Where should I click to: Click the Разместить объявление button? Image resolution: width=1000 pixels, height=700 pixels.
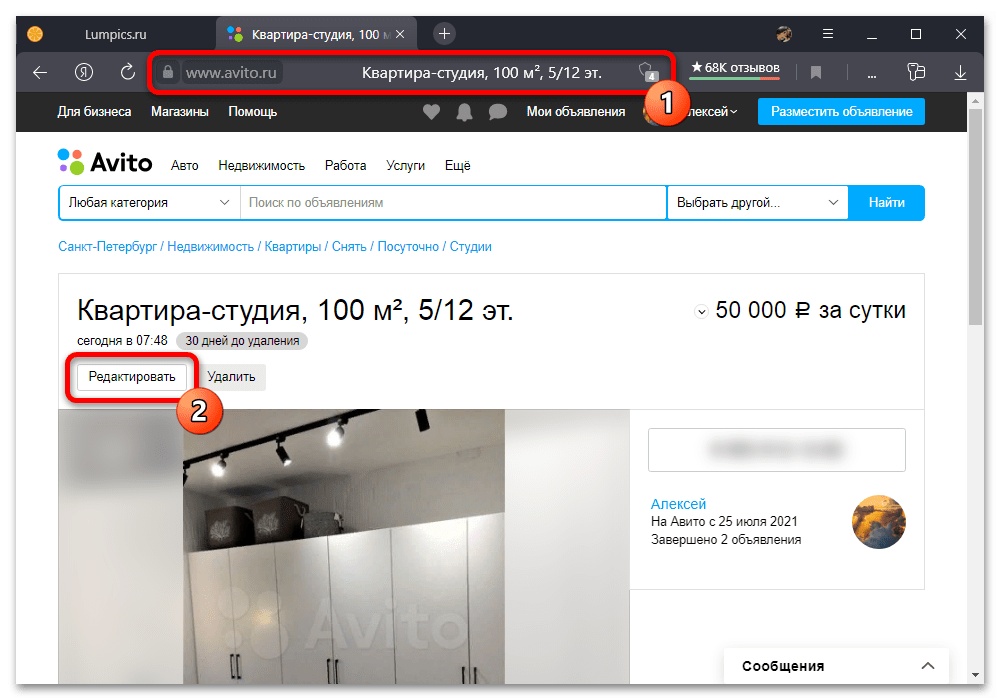click(x=841, y=112)
